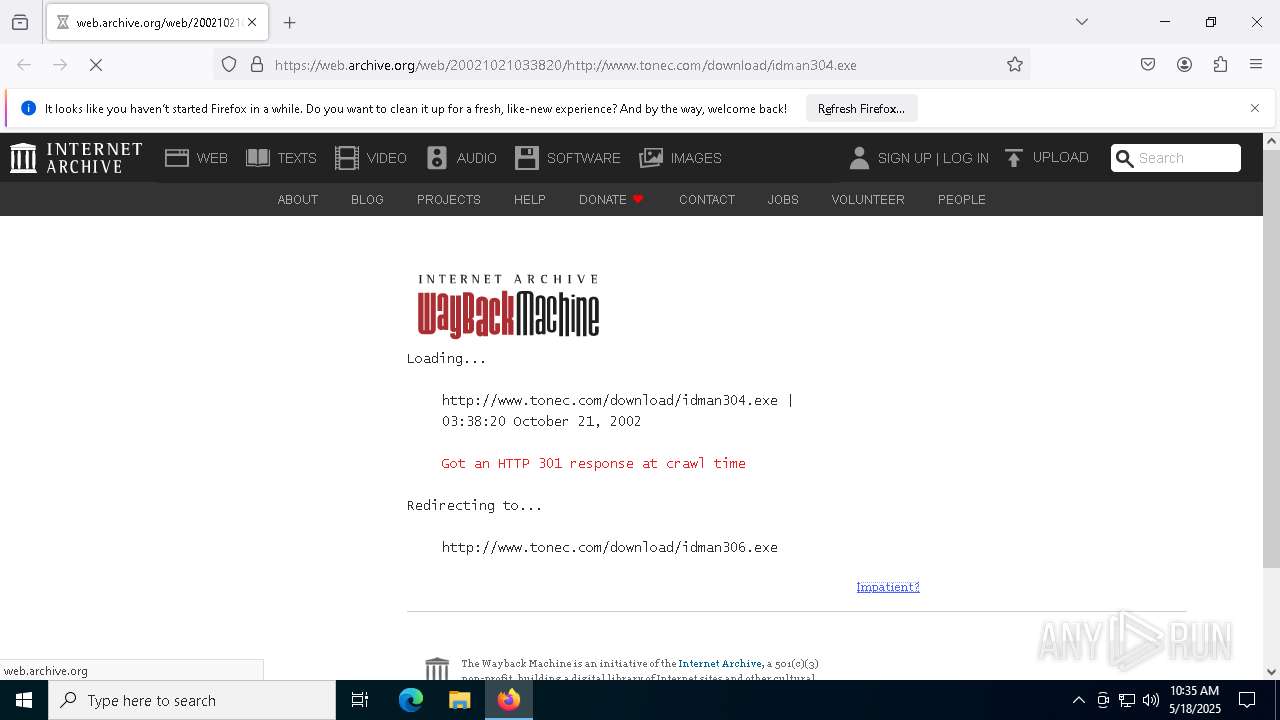
Task: Open the volume control icon
Action: (1151, 700)
